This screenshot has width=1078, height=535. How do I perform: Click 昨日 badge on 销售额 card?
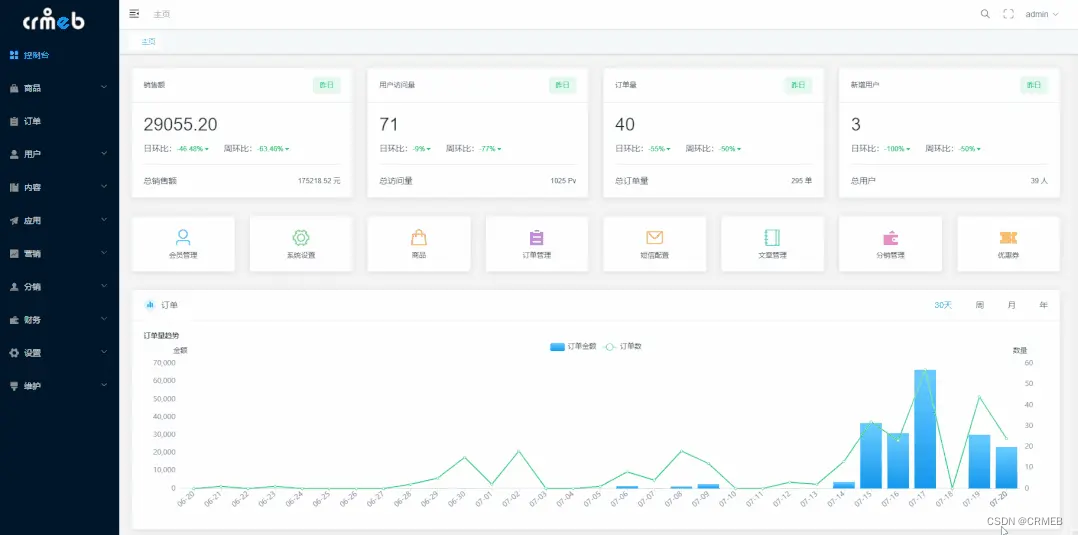pyautogui.click(x=327, y=85)
